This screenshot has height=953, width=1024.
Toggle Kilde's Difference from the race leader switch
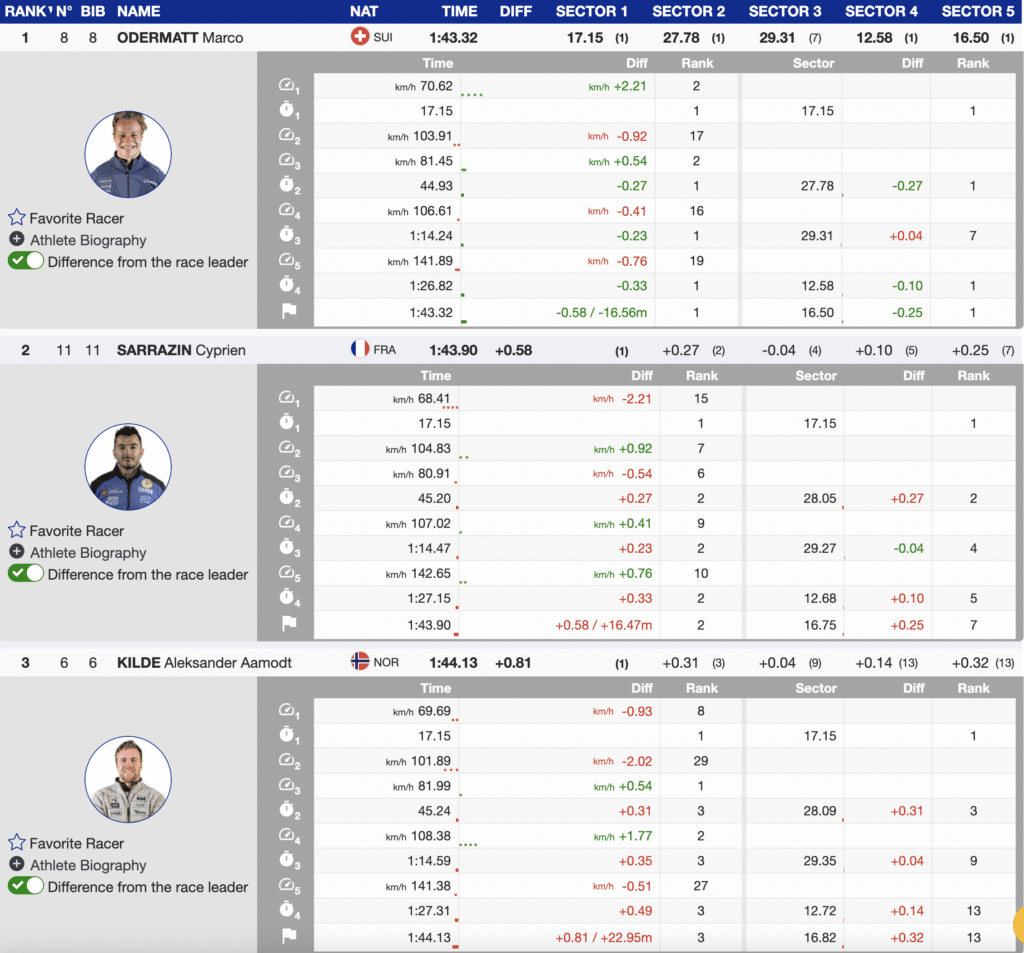[26, 886]
